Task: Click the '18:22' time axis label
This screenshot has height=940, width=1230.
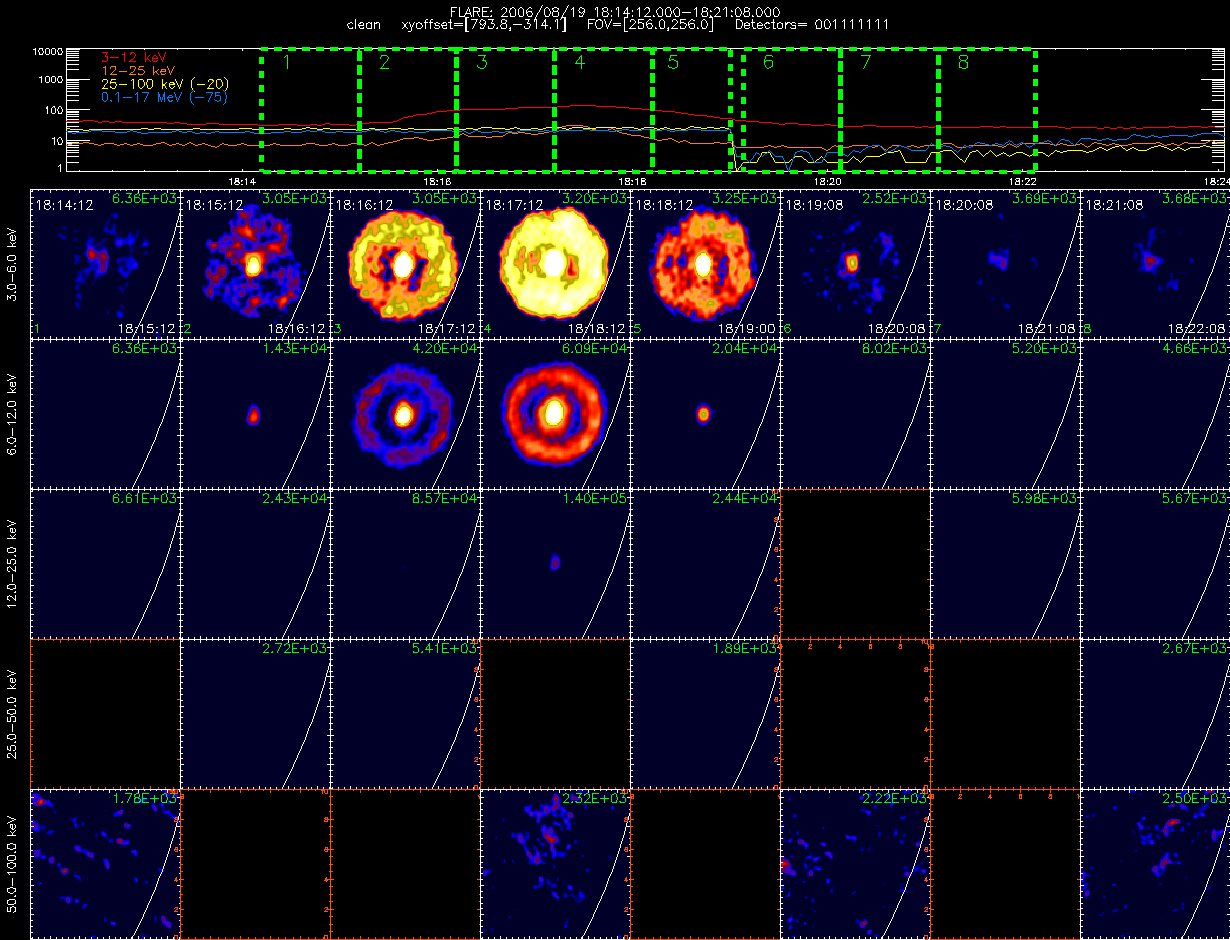Action: pos(1022,182)
